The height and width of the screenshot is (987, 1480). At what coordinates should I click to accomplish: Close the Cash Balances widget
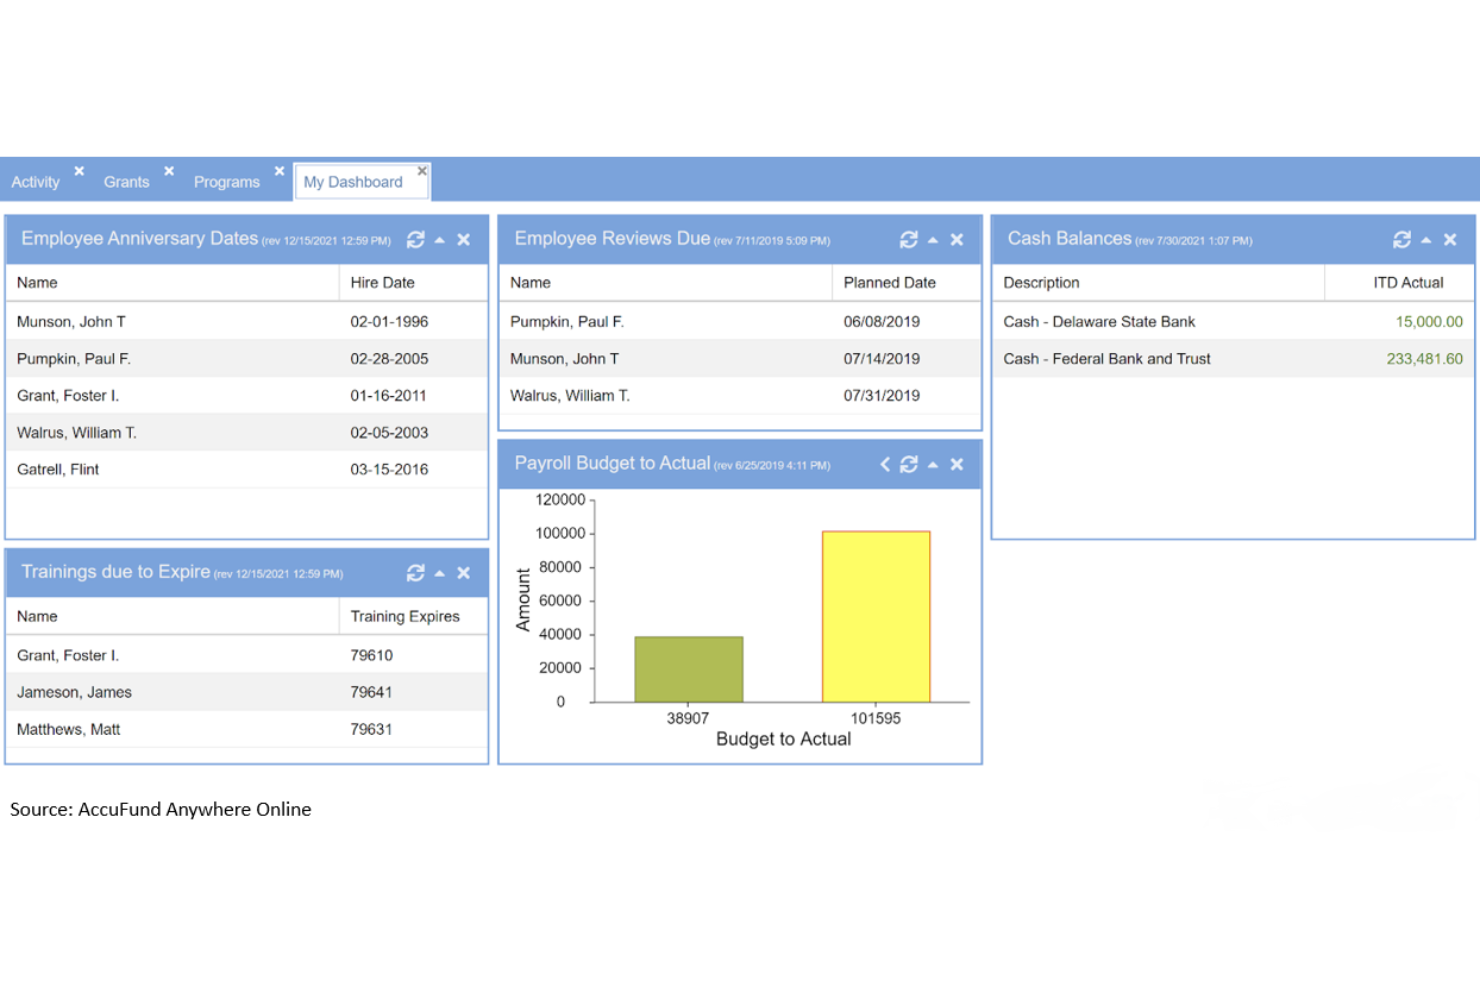coord(1451,239)
